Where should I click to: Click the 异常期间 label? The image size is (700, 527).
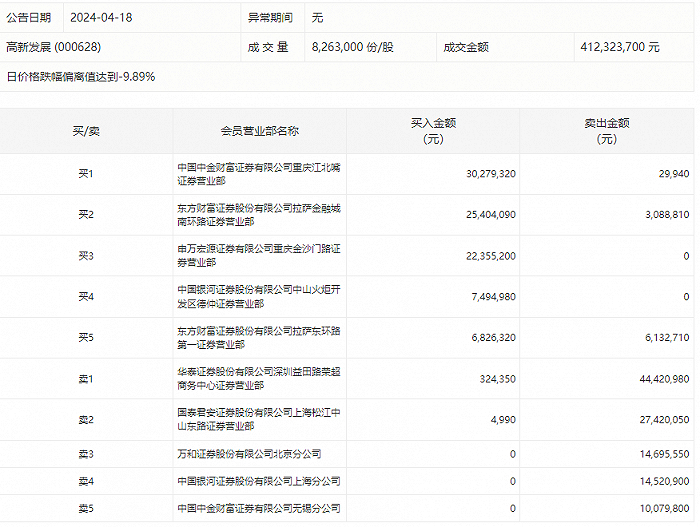(x=270, y=17)
